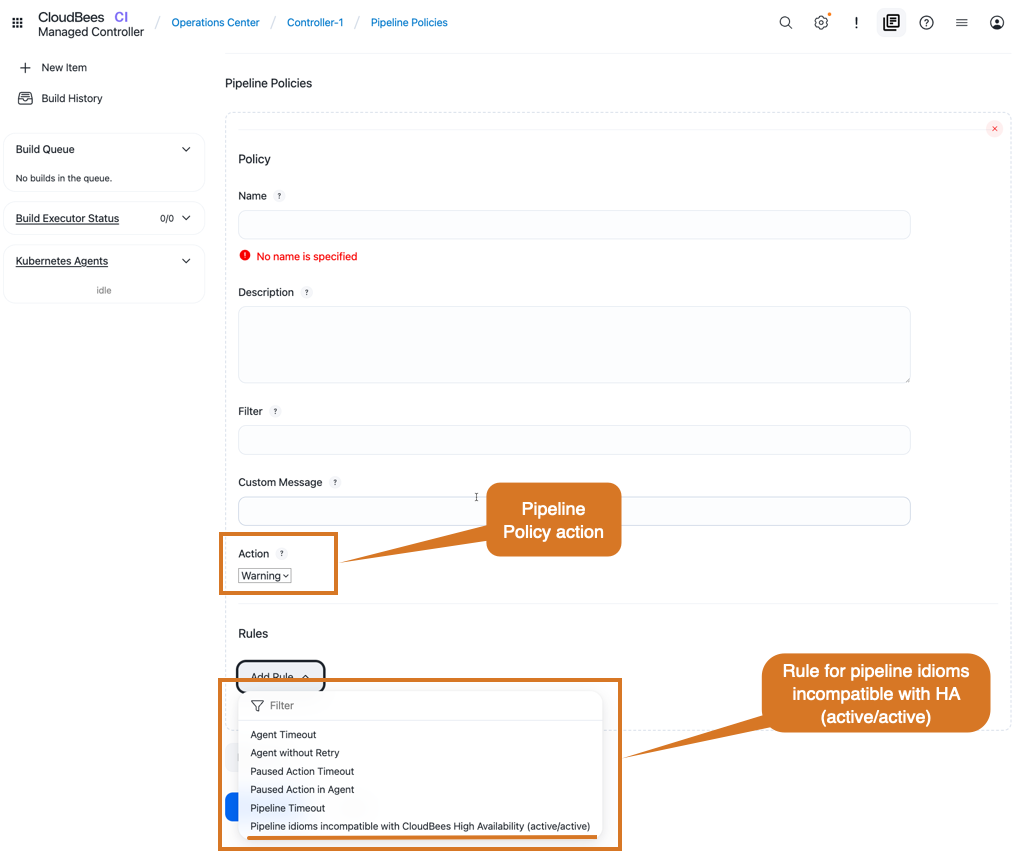Click the 'Rules' section heading
Image resolution: width=1024 pixels, height=851 pixels.
(253, 634)
